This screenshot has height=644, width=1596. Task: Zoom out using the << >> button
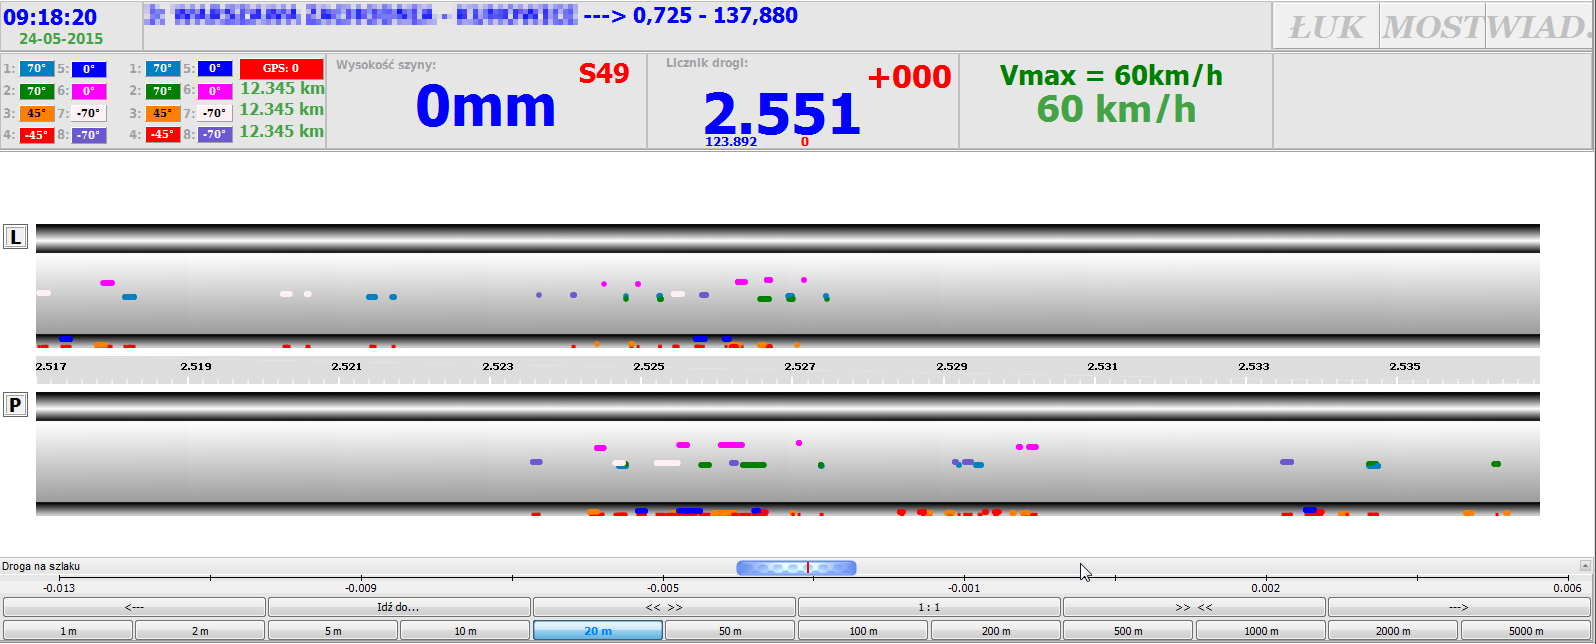tap(664, 607)
